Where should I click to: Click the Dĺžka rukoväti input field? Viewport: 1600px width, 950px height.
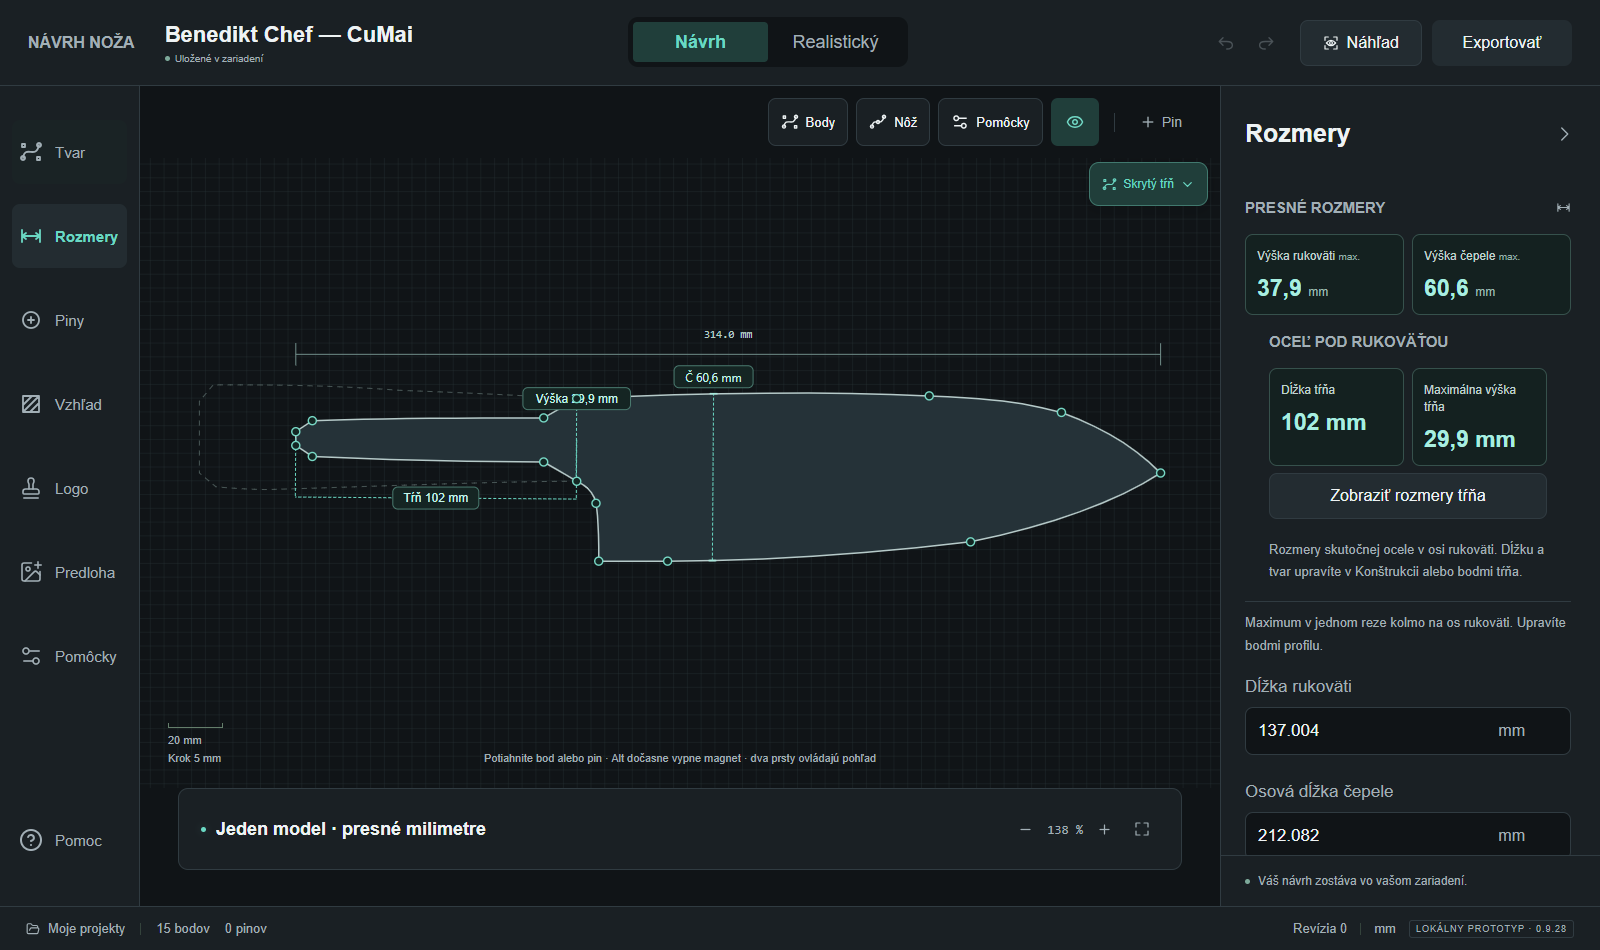point(1407,731)
